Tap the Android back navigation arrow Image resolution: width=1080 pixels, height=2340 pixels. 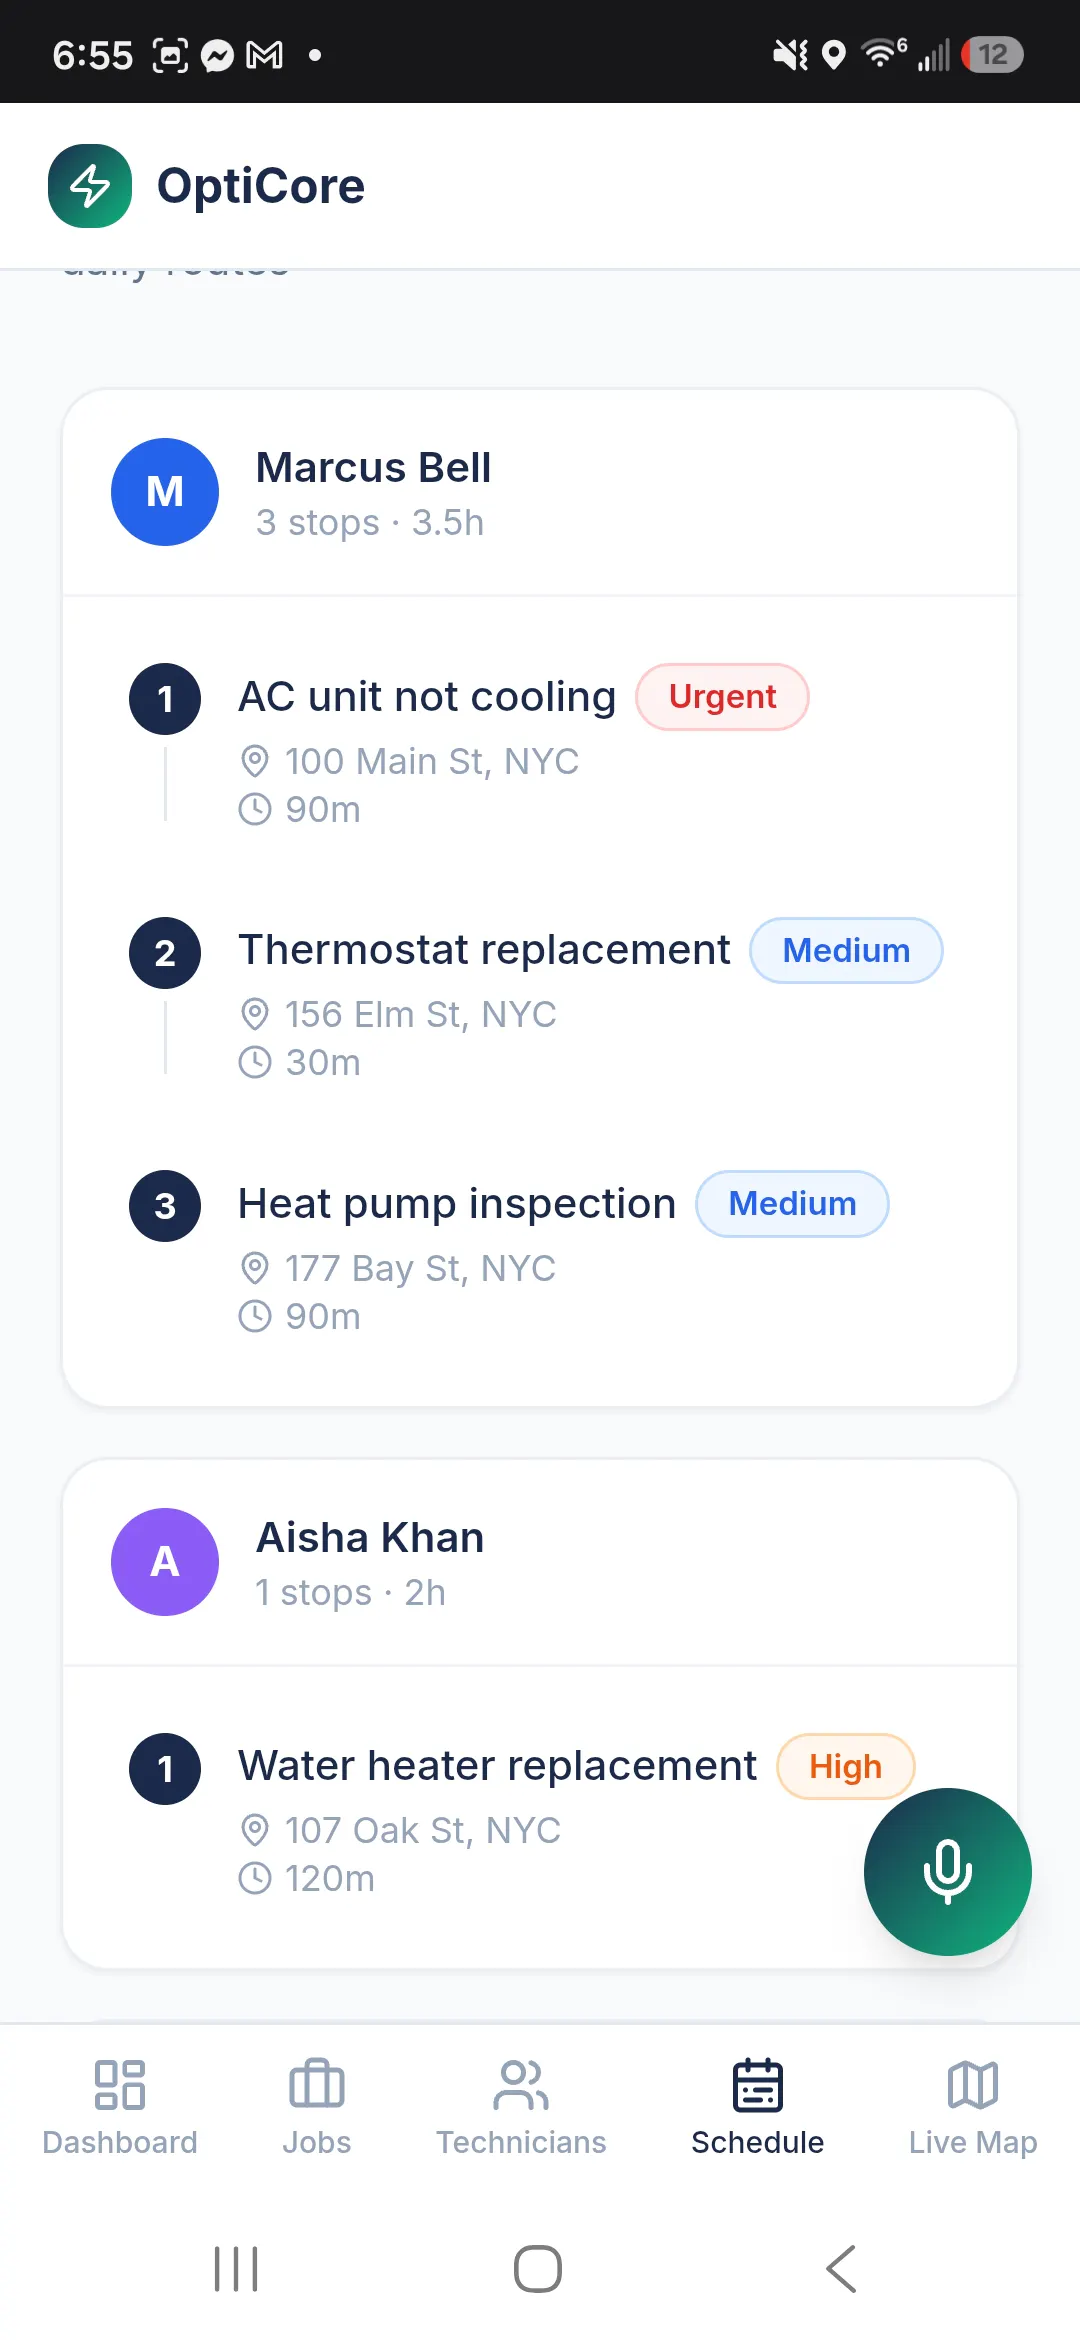click(x=841, y=2268)
